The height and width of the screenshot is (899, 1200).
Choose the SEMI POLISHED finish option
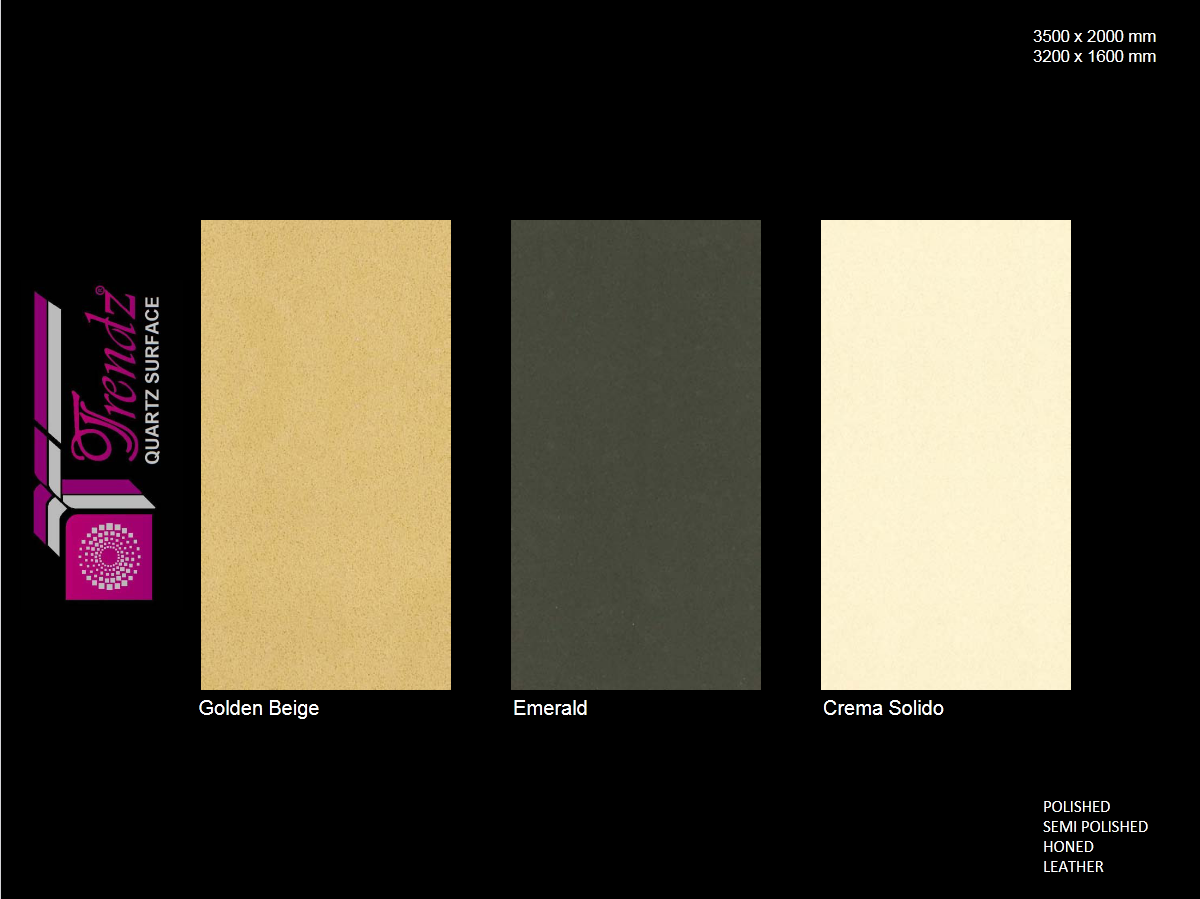(1095, 826)
